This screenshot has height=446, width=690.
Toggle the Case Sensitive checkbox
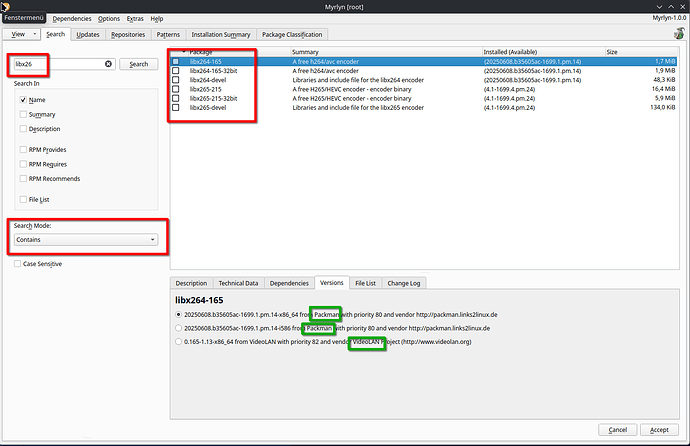coord(18,263)
